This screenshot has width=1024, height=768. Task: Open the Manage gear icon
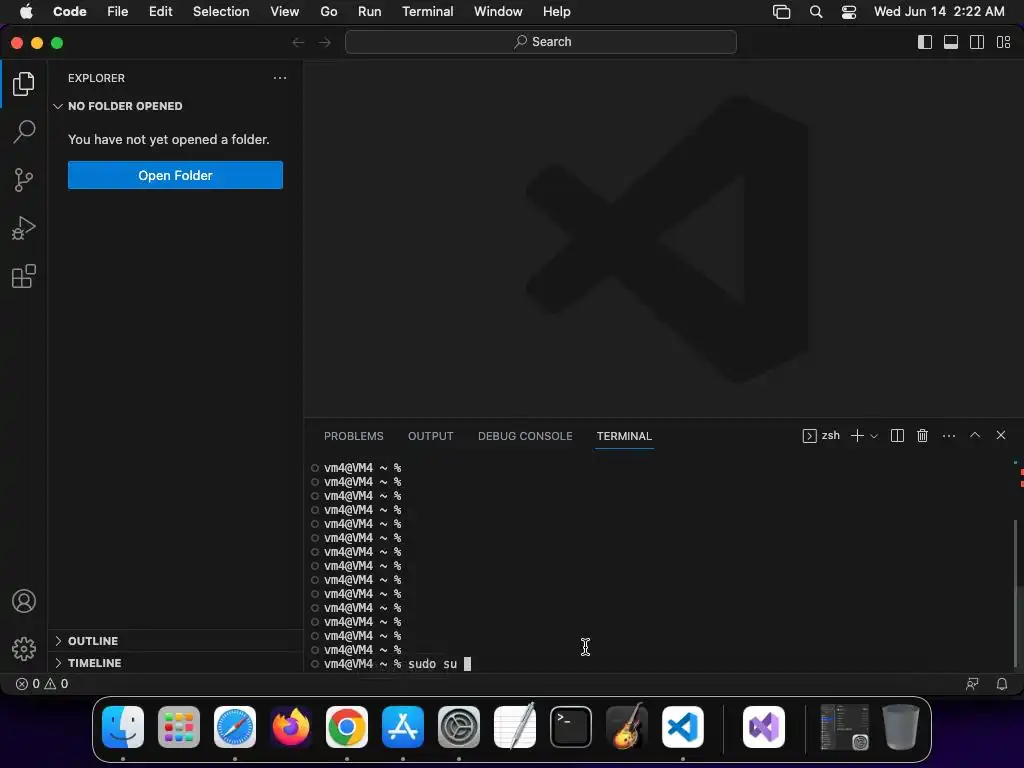(24, 648)
